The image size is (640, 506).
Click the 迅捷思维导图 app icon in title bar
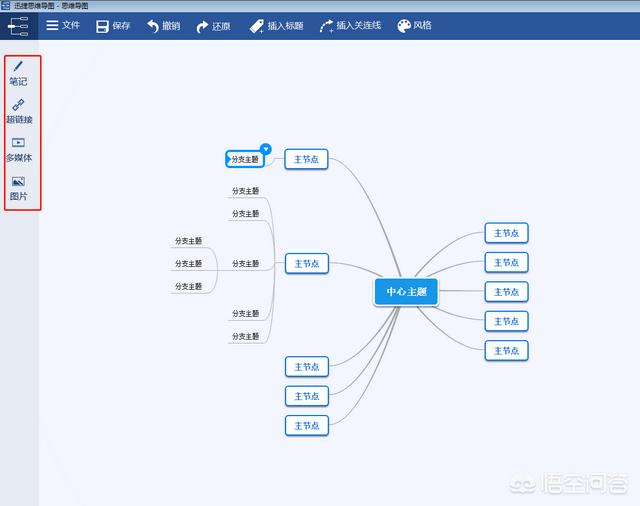coord(6,5)
